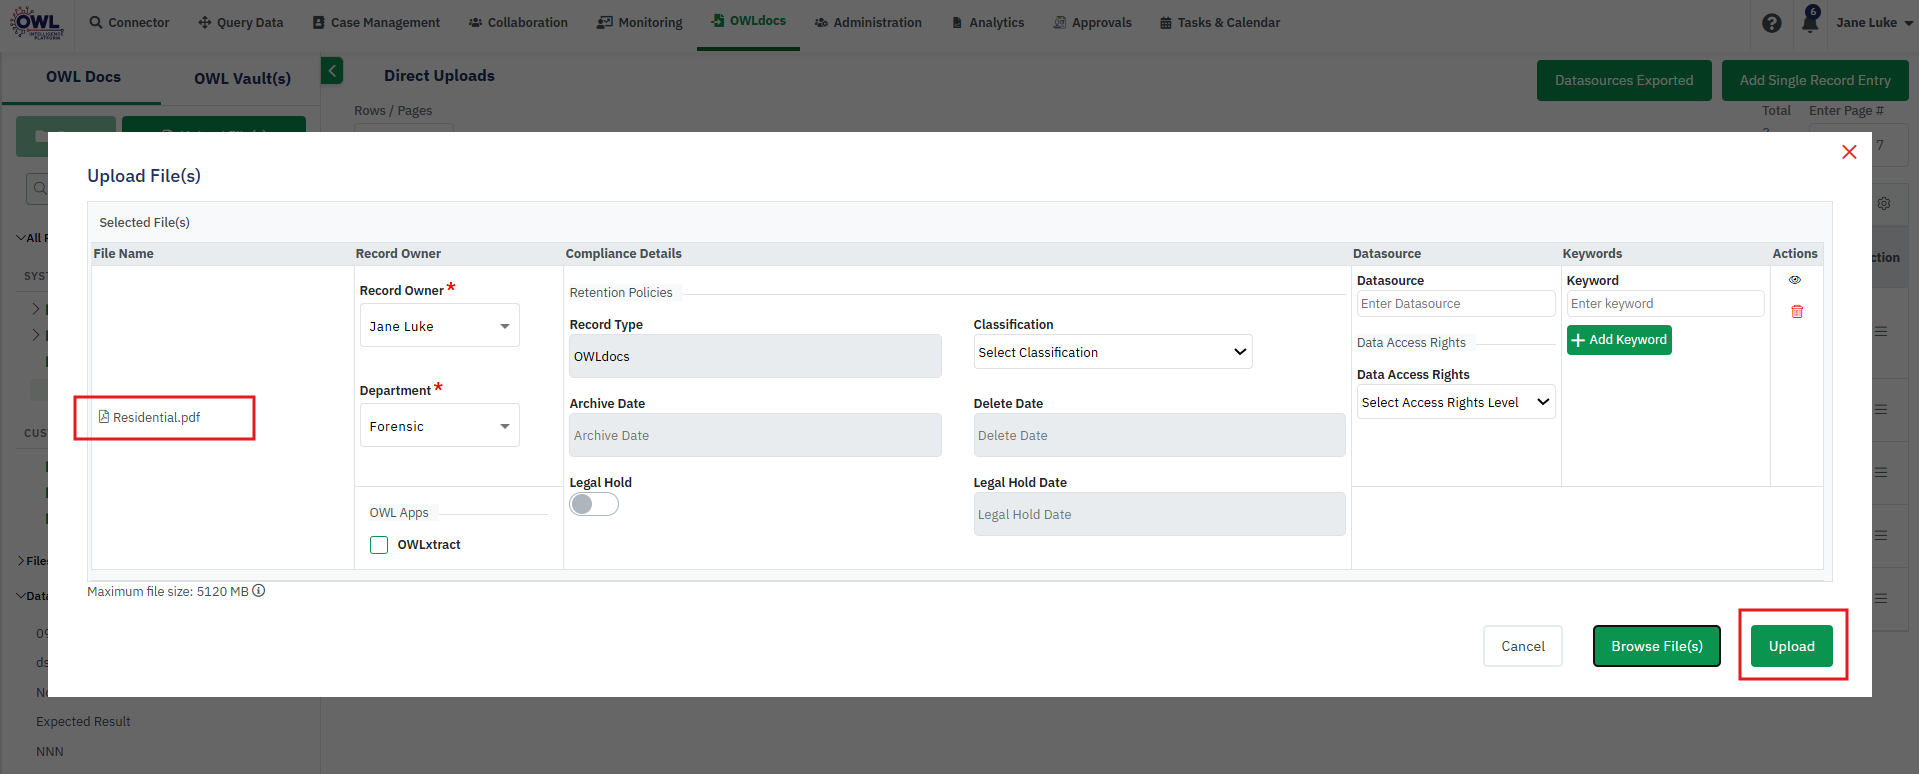Viewport: 1919px width, 774px height.
Task: Open the Record Owner dropdown
Action: pyautogui.click(x=440, y=326)
